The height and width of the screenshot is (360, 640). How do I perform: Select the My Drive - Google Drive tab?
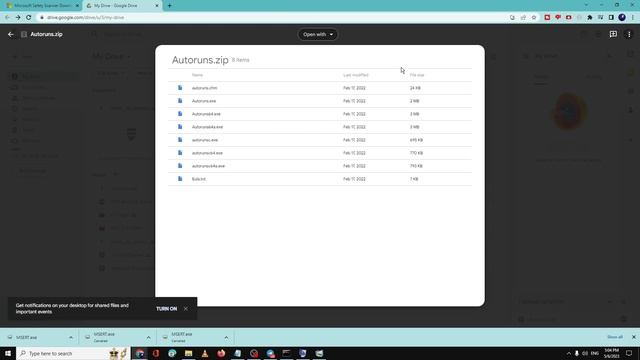122,6
